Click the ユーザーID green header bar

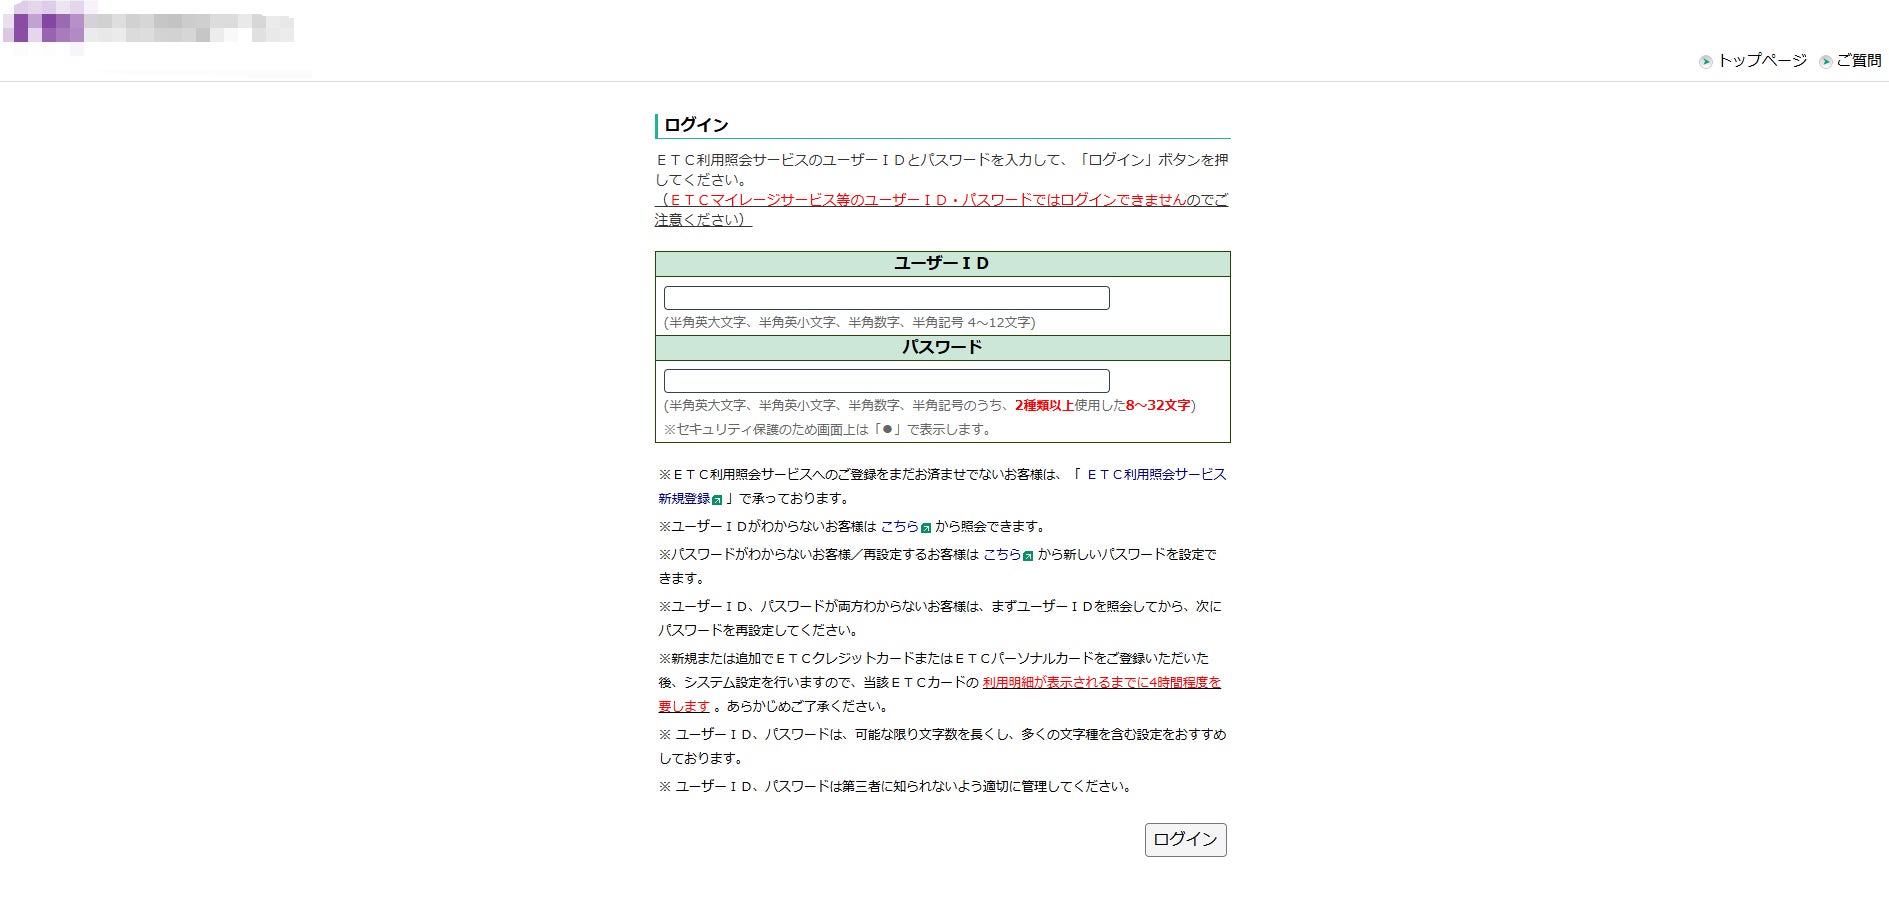pos(942,264)
